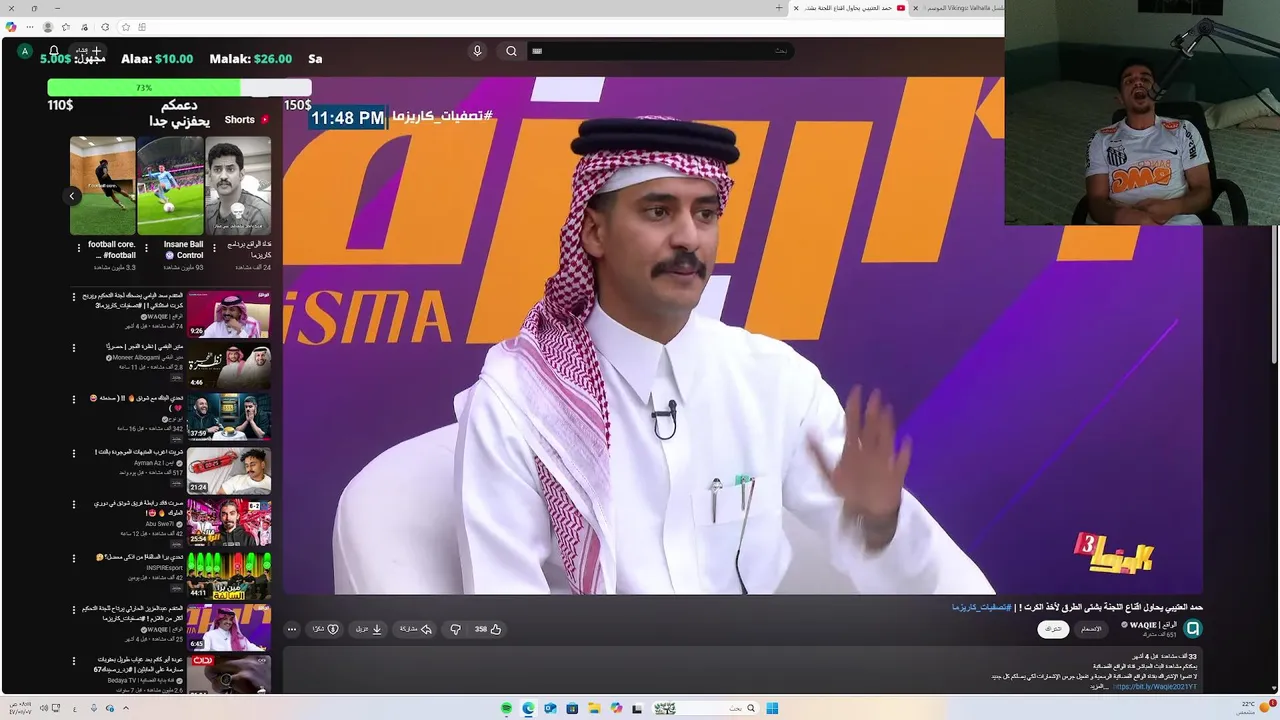The image size is (1280, 720).
Task: Share the current video
Action: click(415, 629)
